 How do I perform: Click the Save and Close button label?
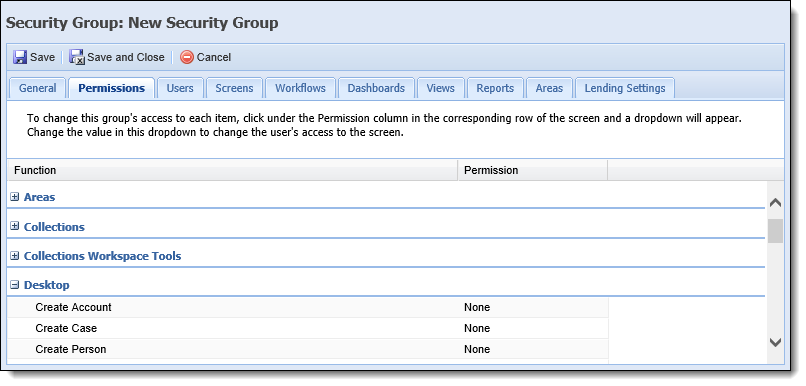pyautogui.click(x=125, y=57)
